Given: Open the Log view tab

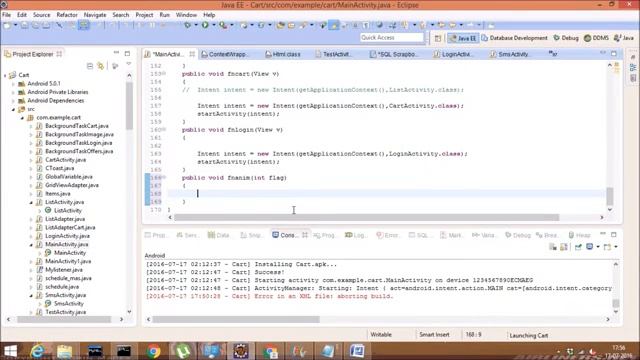Looking at the screenshot, I should tap(355, 235).
